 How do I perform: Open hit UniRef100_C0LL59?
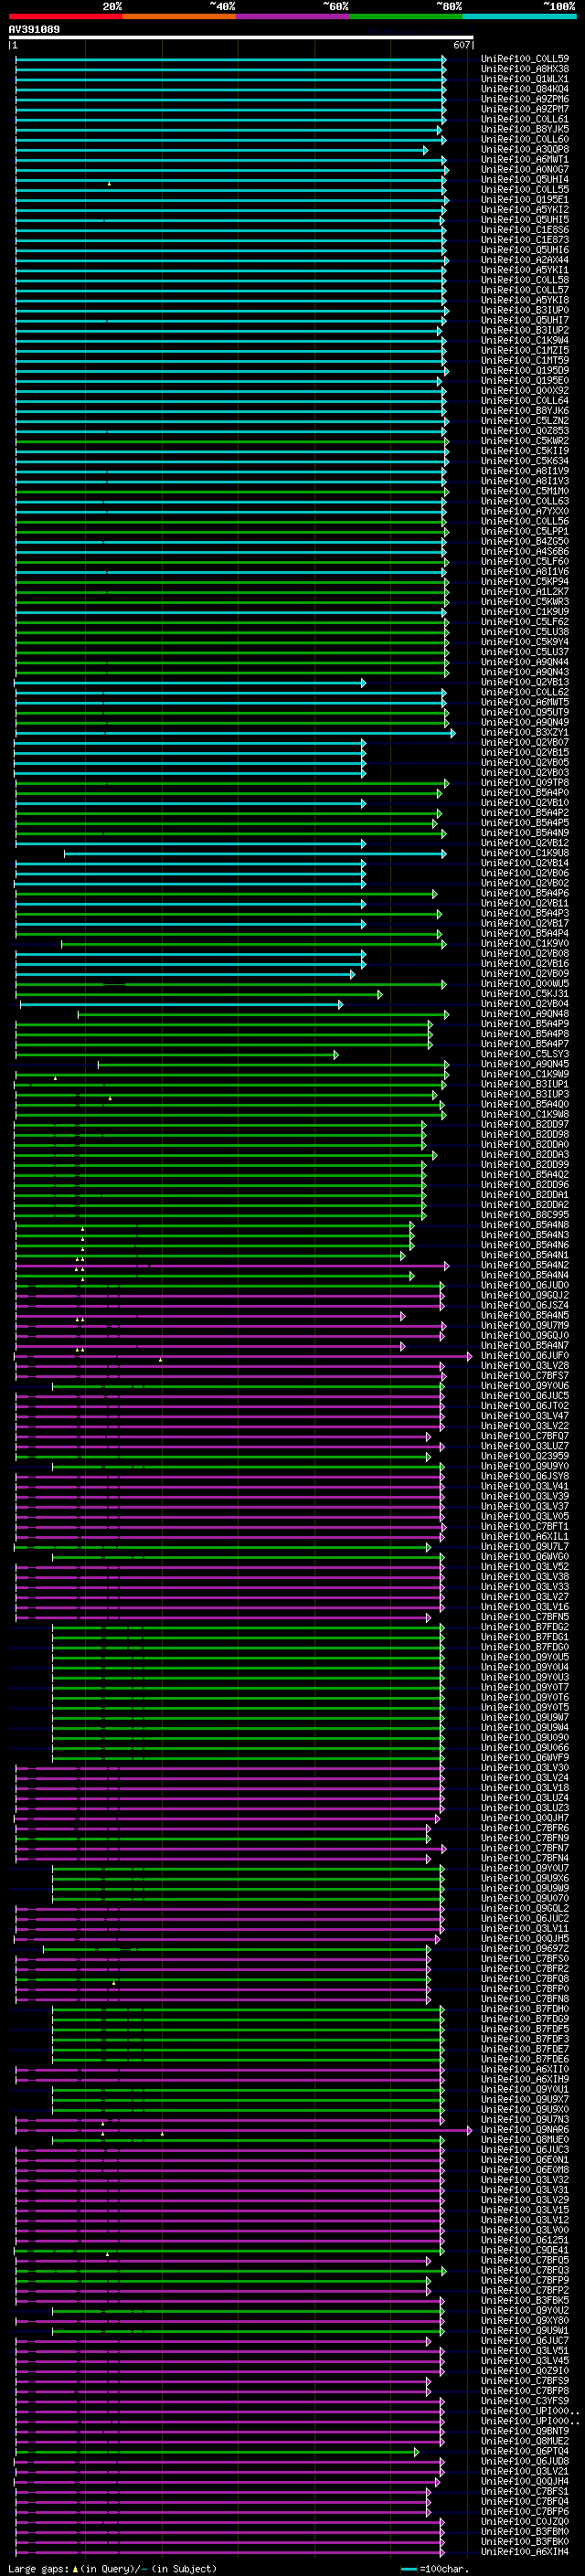(x=525, y=59)
